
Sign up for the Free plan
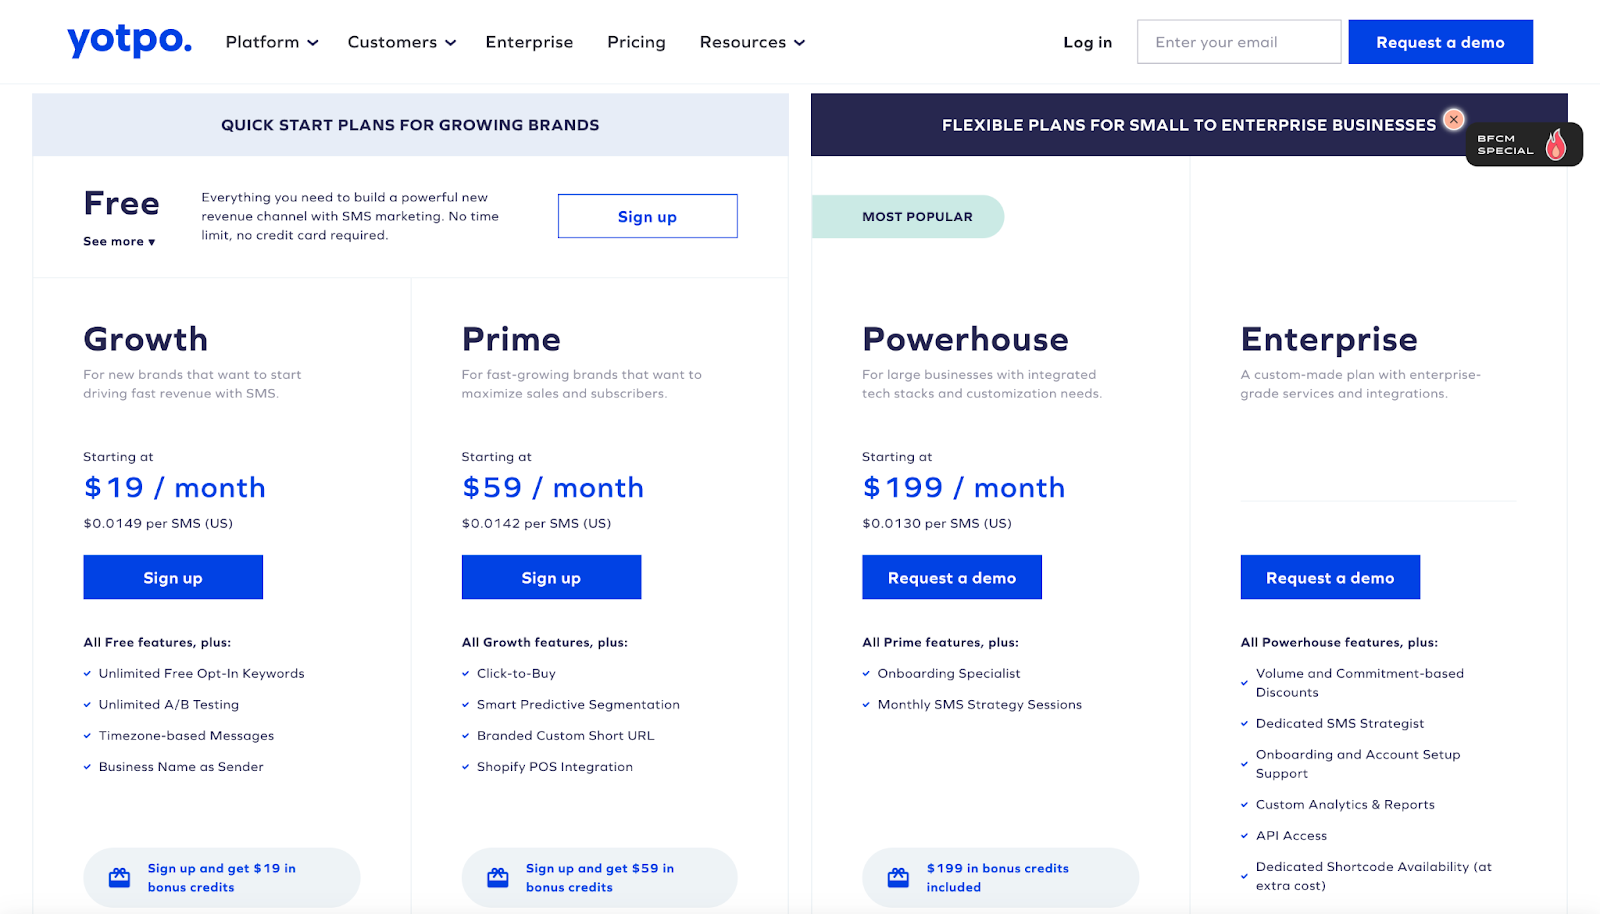tap(647, 216)
